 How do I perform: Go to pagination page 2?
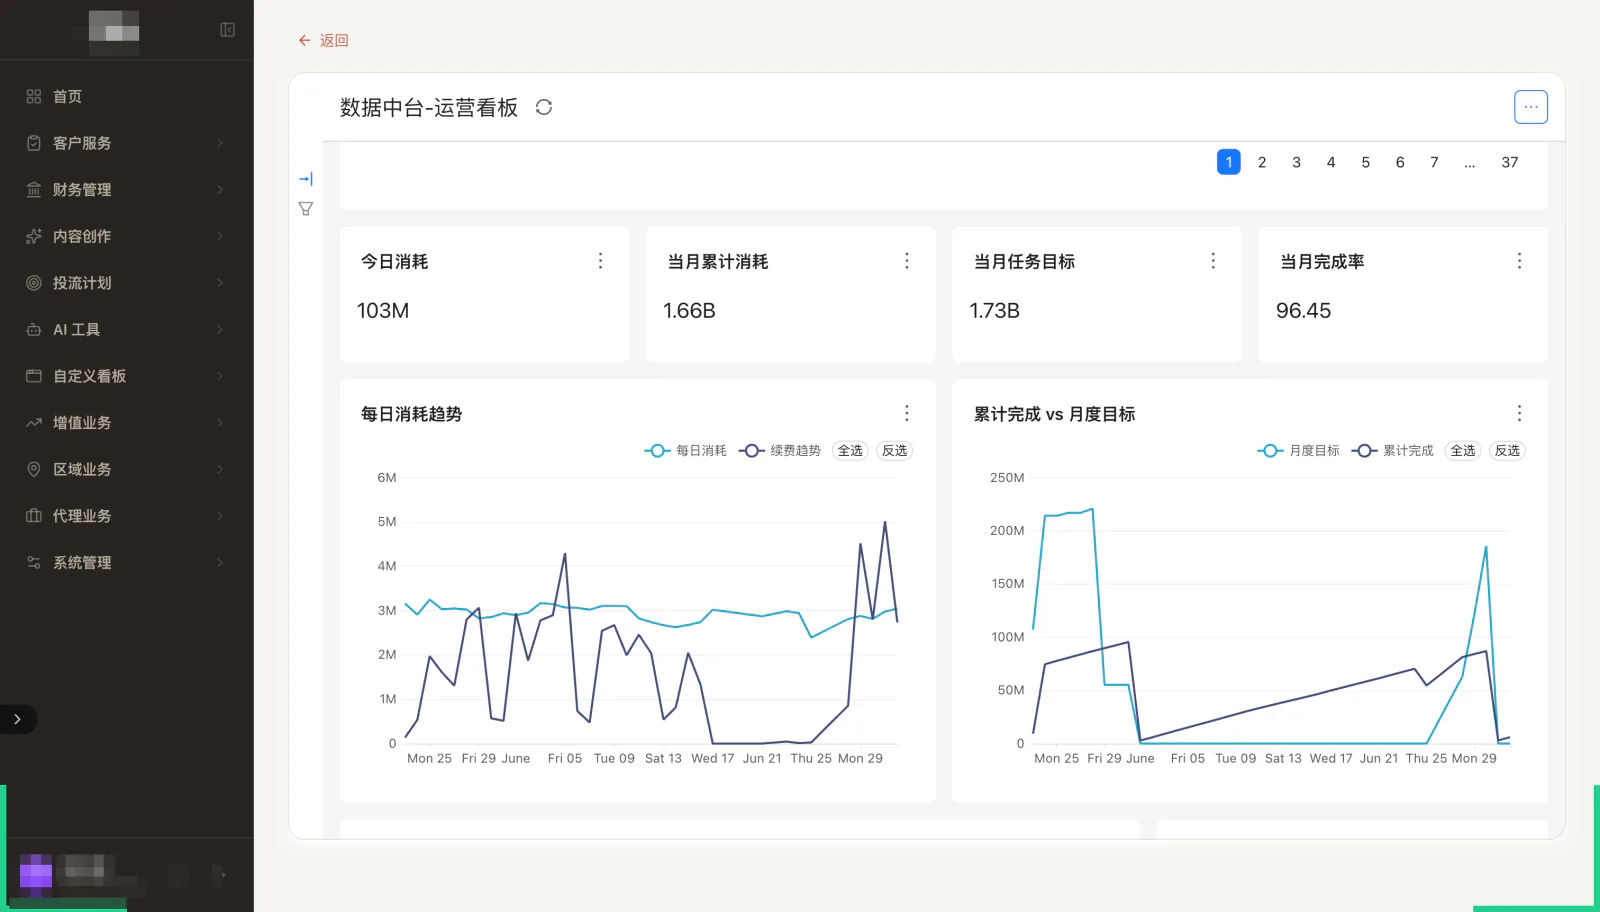click(1262, 162)
